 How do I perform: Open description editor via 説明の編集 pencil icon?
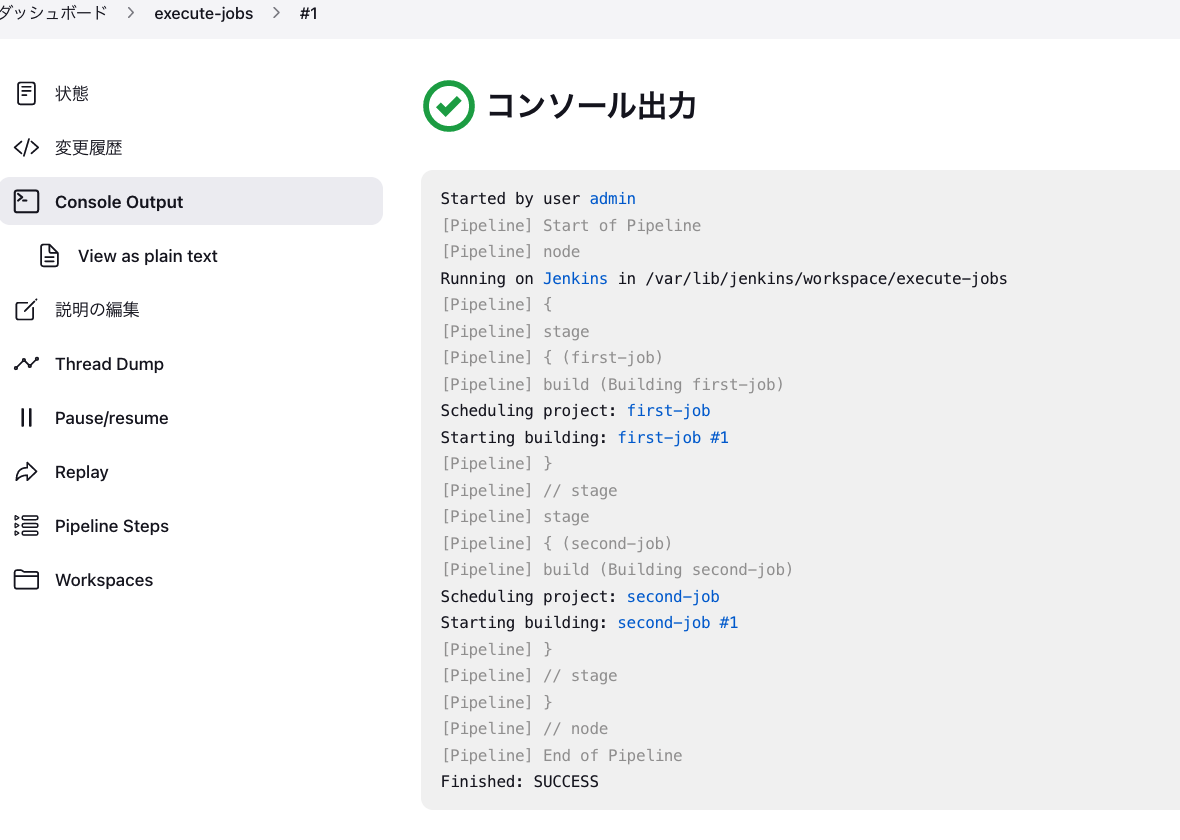click(x=27, y=310)
